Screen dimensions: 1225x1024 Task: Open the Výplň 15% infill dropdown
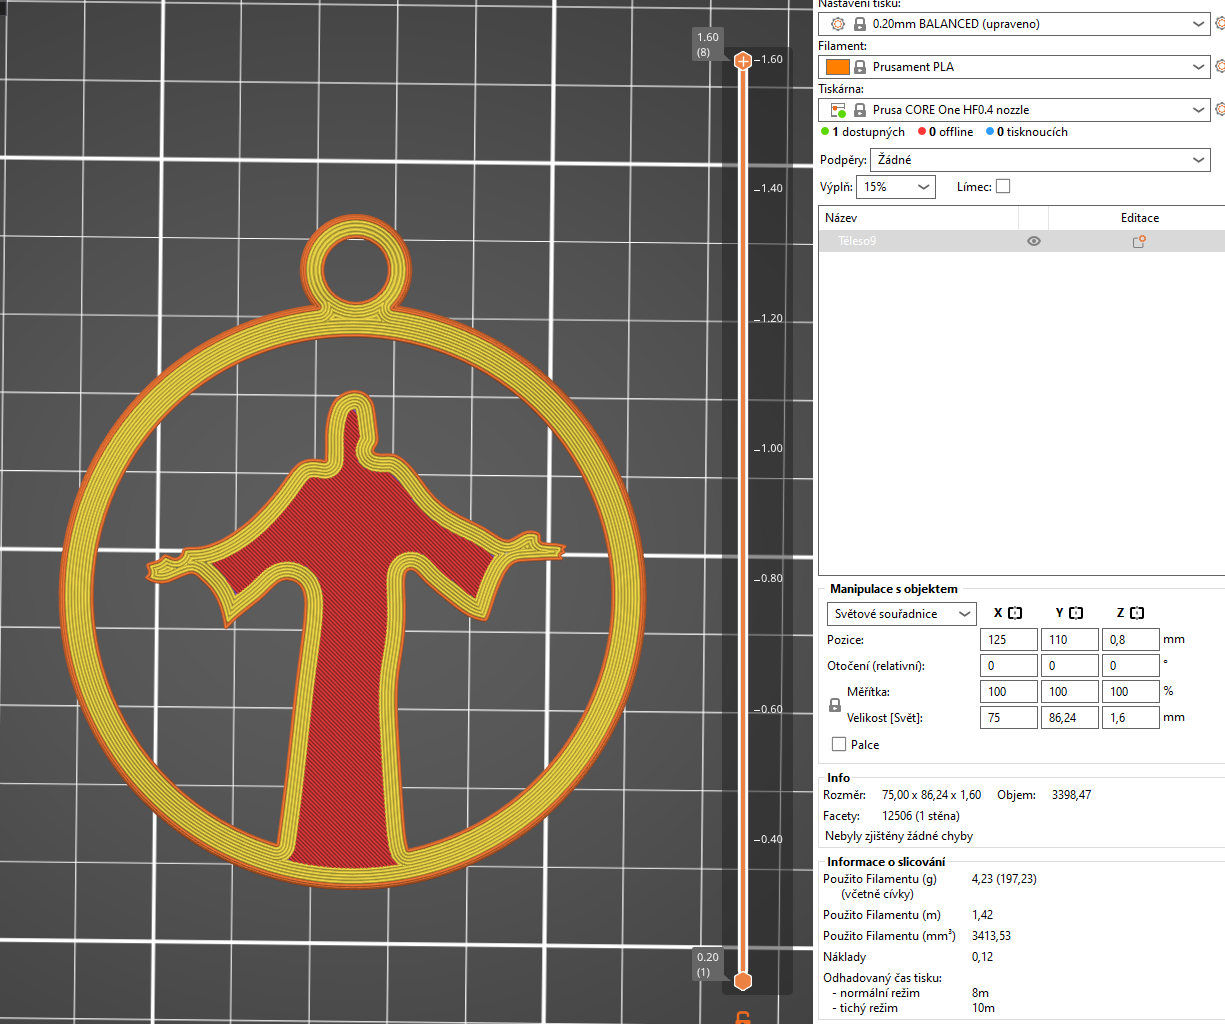[896, 187]
